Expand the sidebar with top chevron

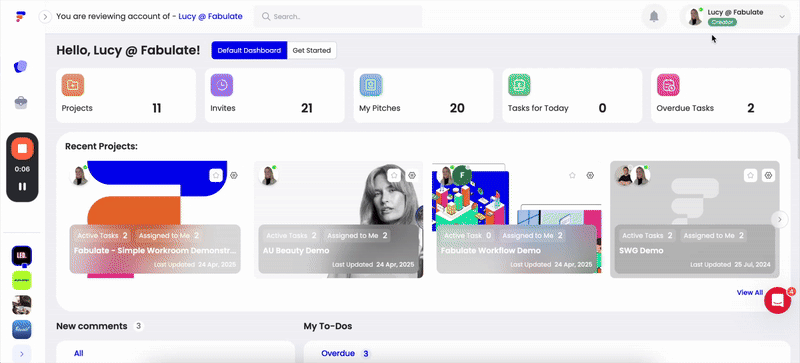pyautogui.click(x=45, y=17)
